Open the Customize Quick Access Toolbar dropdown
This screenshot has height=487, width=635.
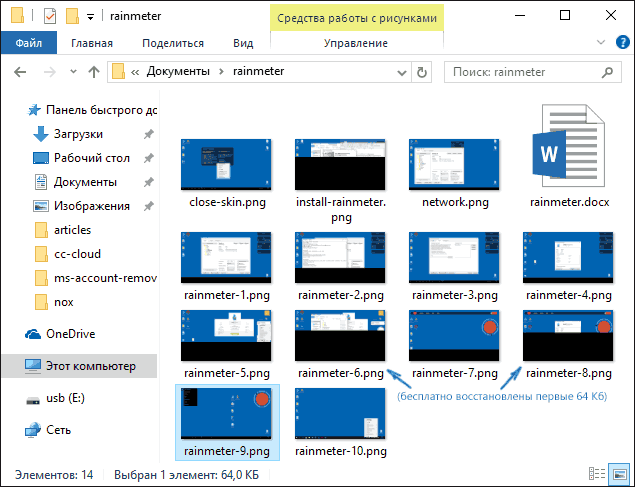coord(90,17)
